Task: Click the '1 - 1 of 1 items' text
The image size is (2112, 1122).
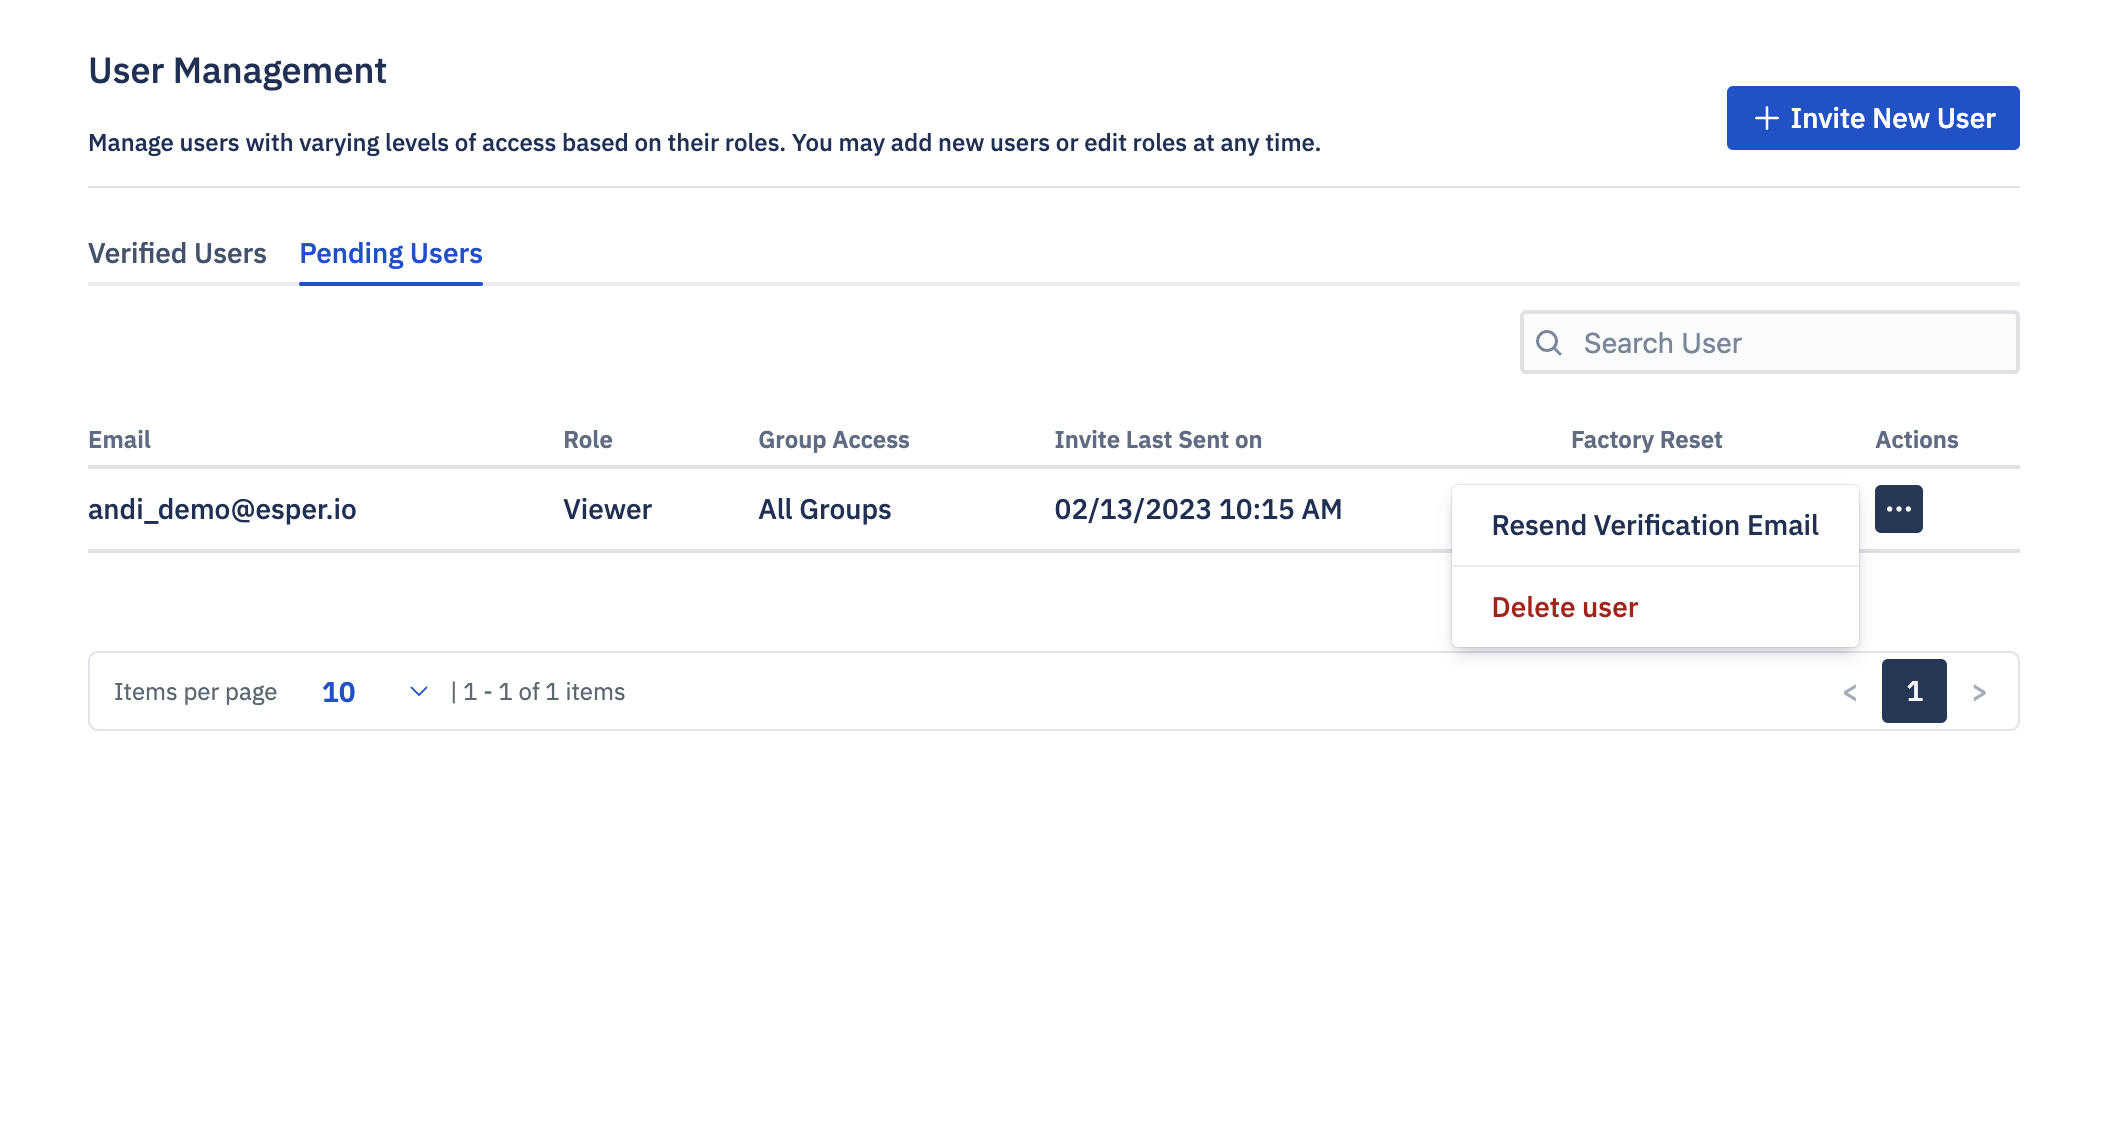Action: pyautogui.click(x=544, y=692)
